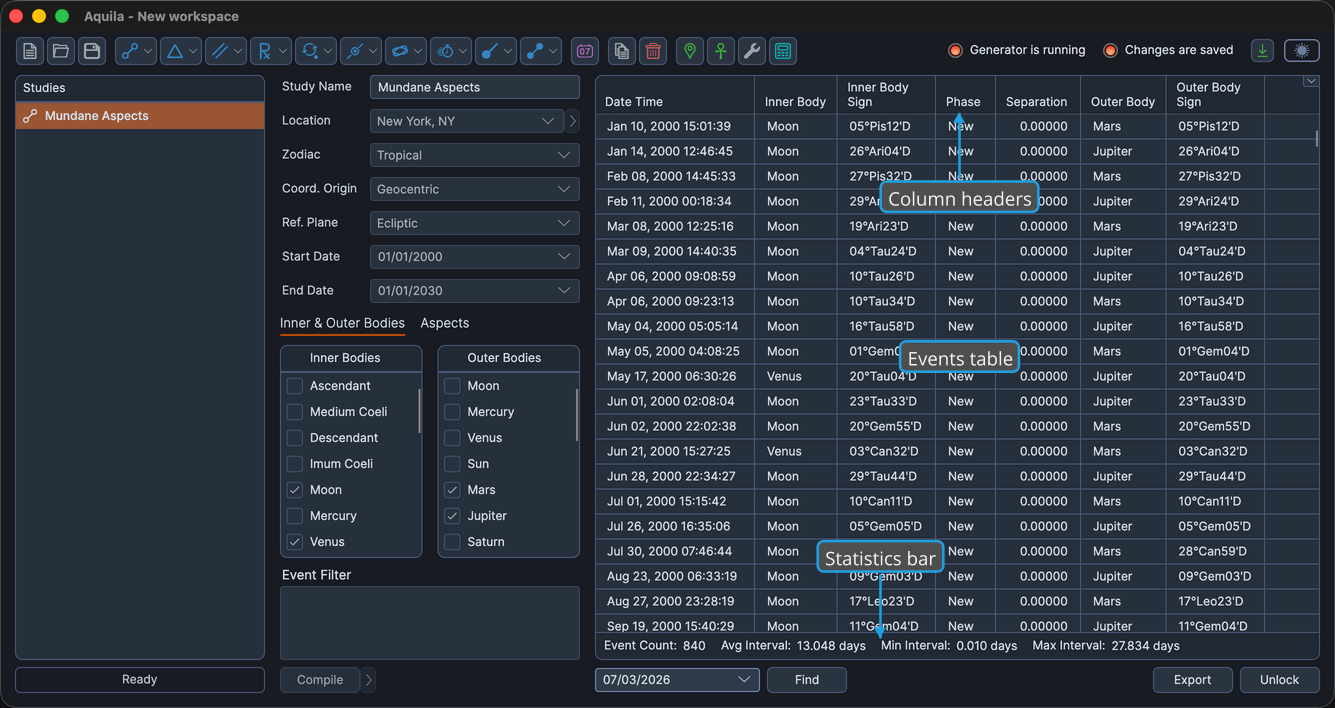Click the arrow button beside the Location field
Viewport: 1335px width, 708px height.
pyautogui.click(x=573, y=121)
